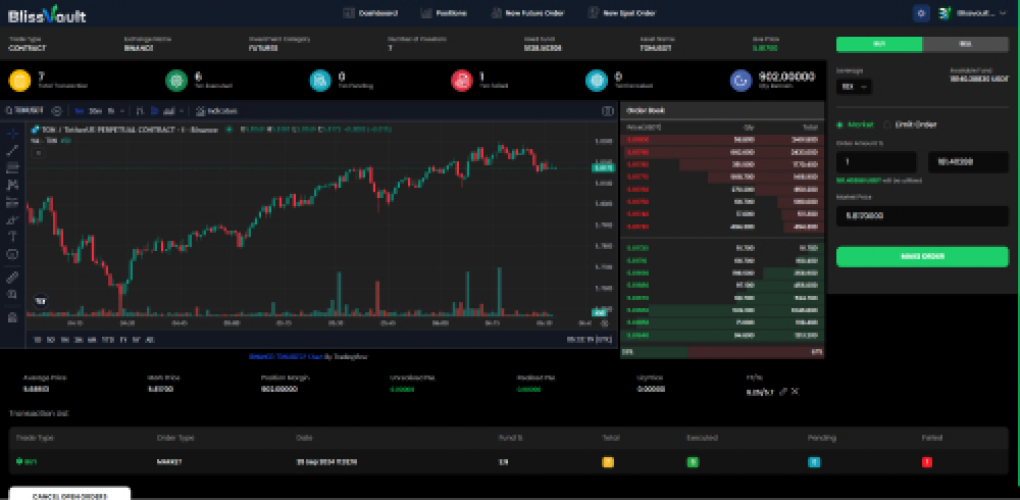Toggle chart fullscreen layout icon
This screenshot has height=500, width=1020.
pyautogui.click(x=608, y=111)
